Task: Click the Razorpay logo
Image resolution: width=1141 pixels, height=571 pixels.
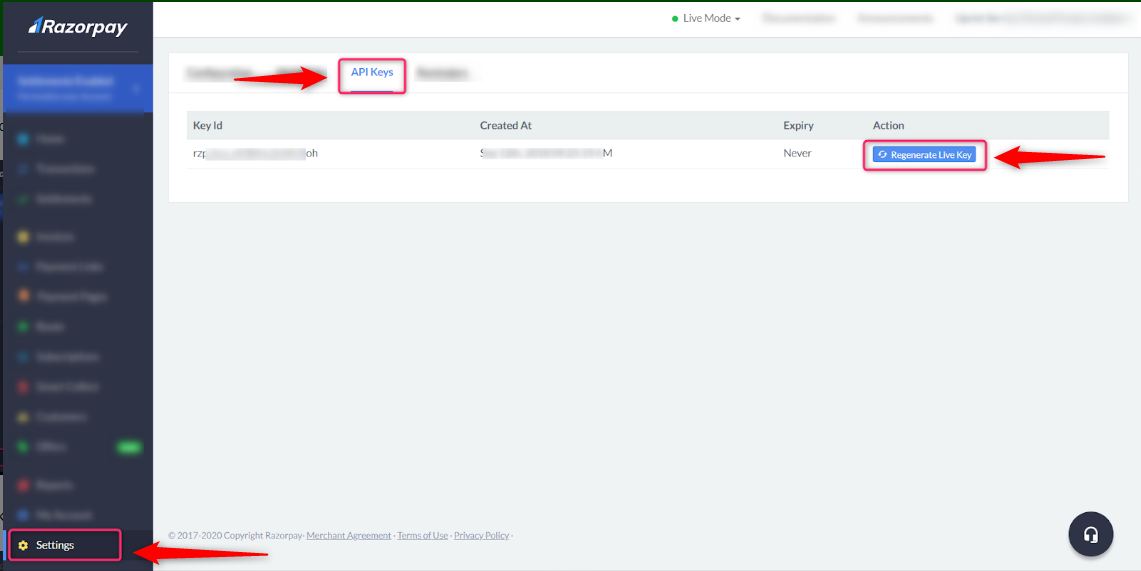Action: [77, 28]
